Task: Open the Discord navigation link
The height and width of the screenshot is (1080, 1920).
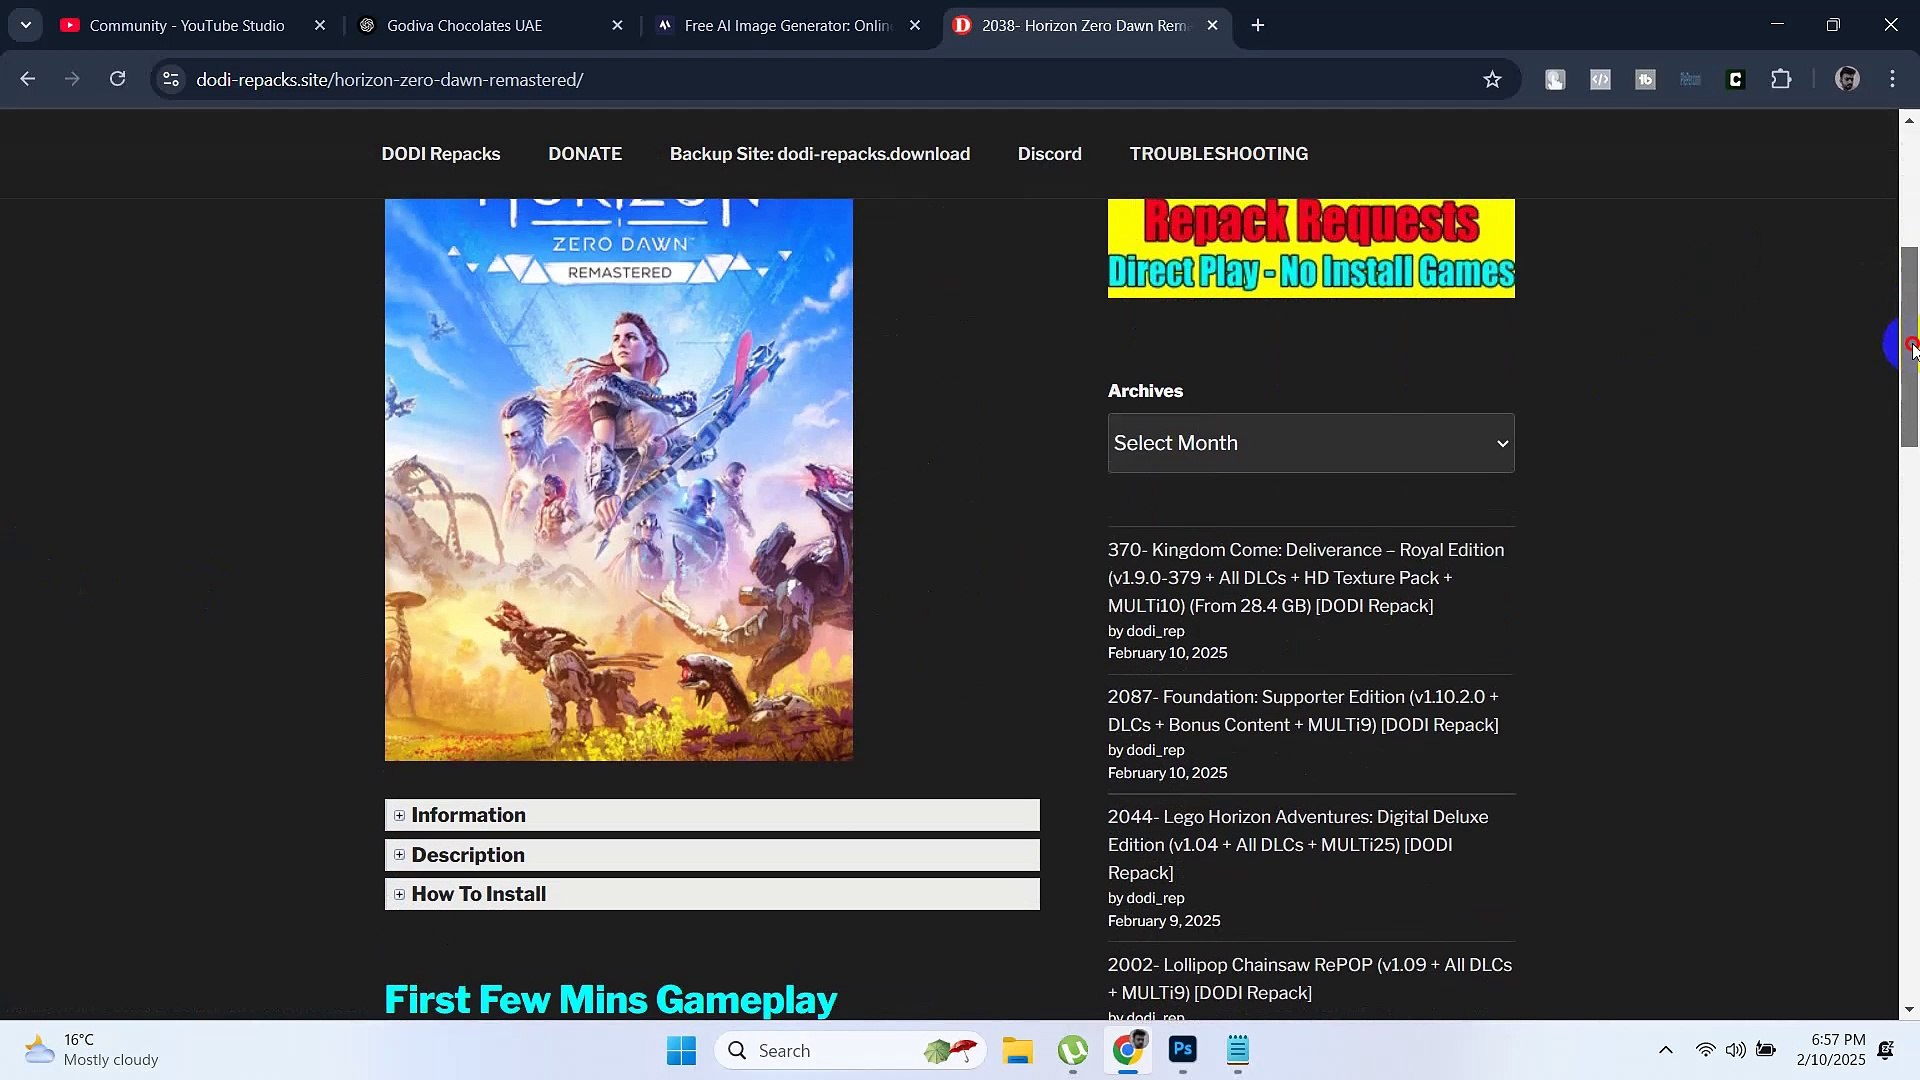Action: pos(1049,154)
